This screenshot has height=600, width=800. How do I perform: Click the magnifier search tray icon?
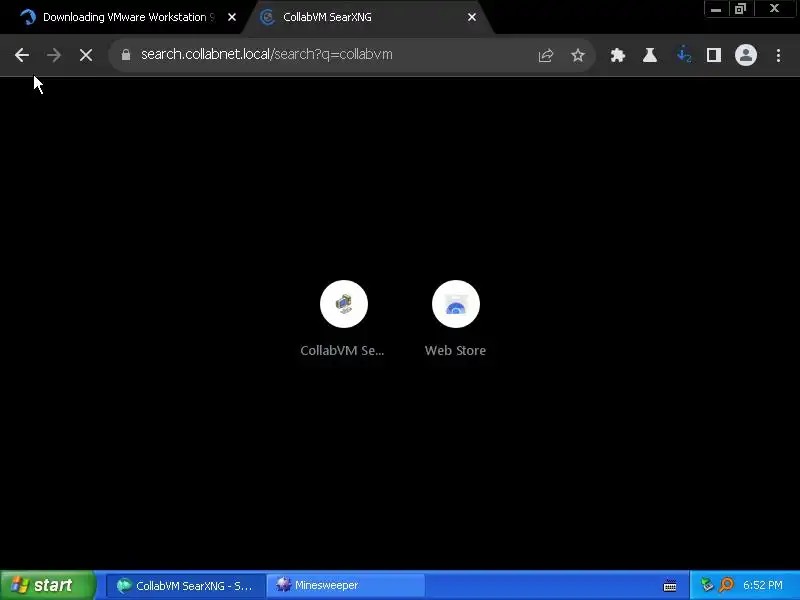point(726,585)
